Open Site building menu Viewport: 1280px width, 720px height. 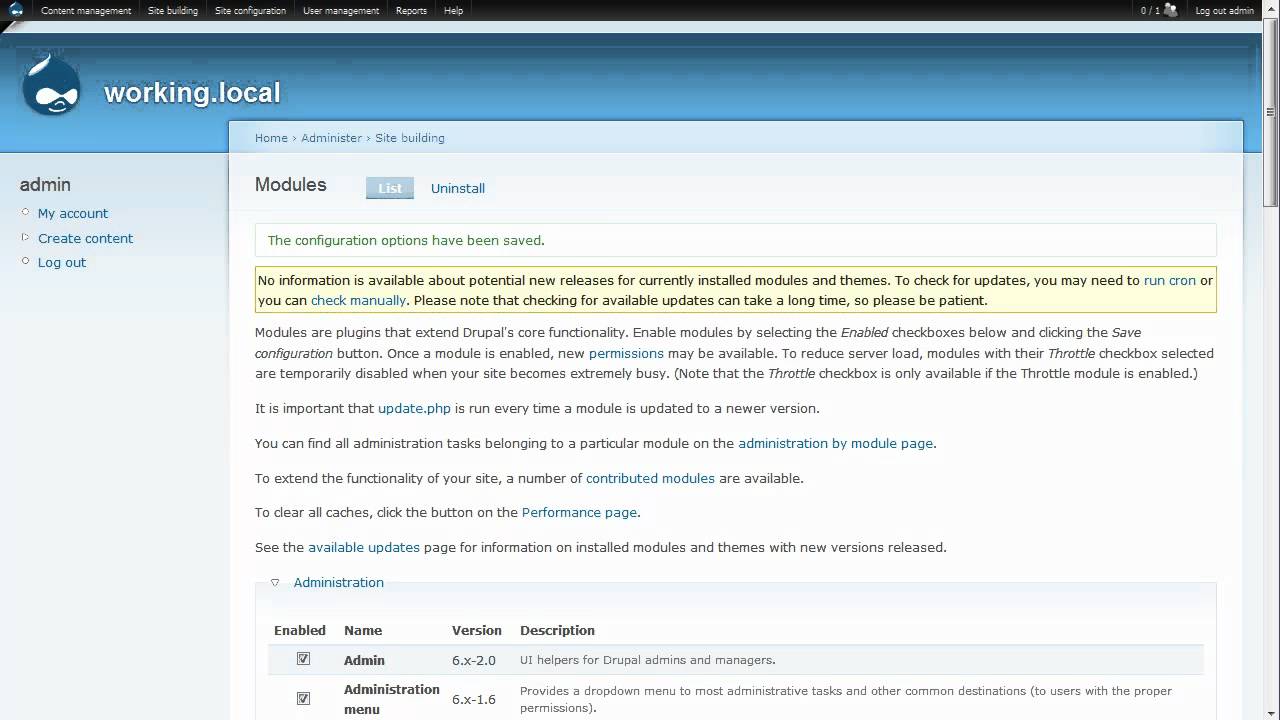(x=173, y=11)
